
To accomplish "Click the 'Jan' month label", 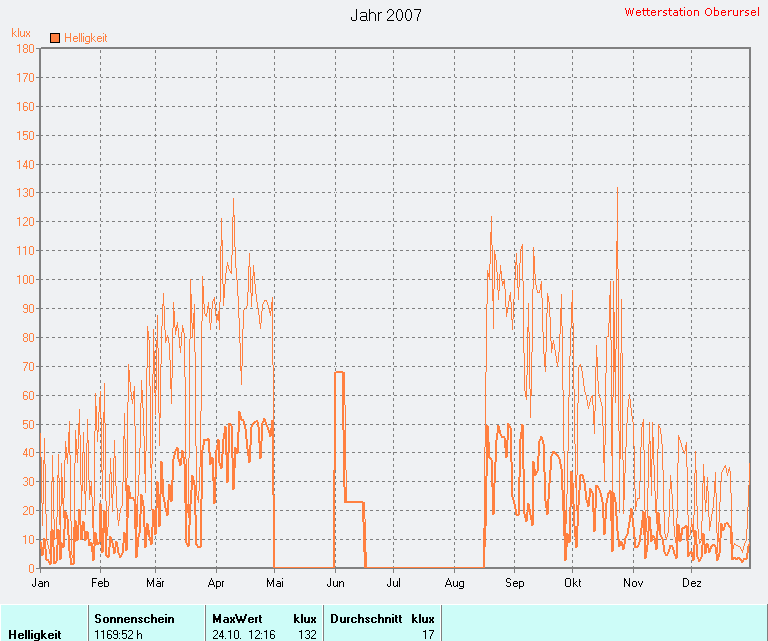I will (41, 583).
